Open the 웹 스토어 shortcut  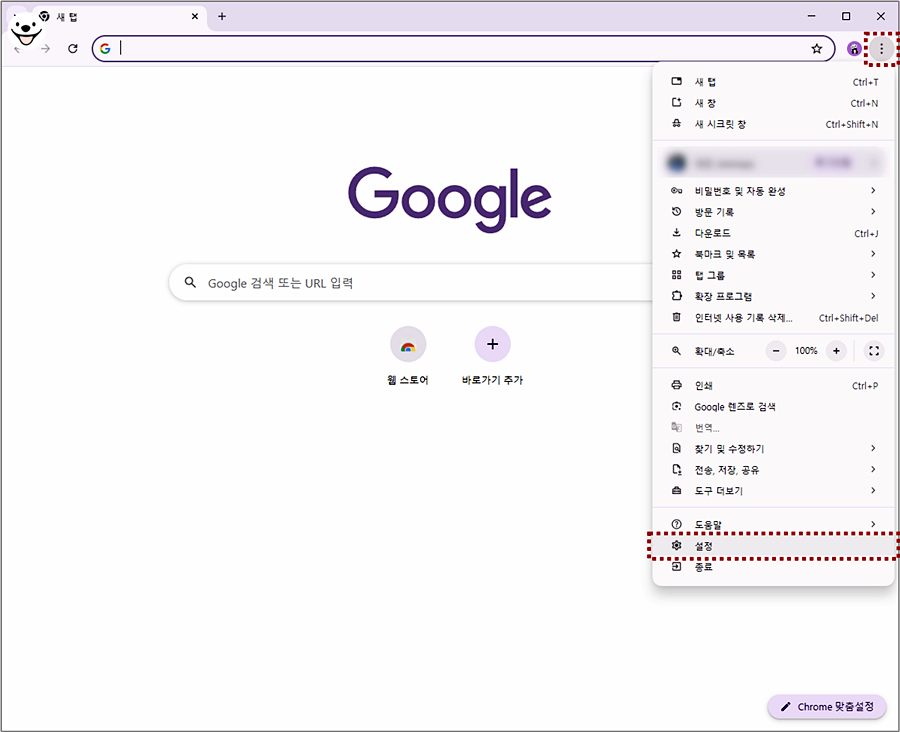point(408,356)
